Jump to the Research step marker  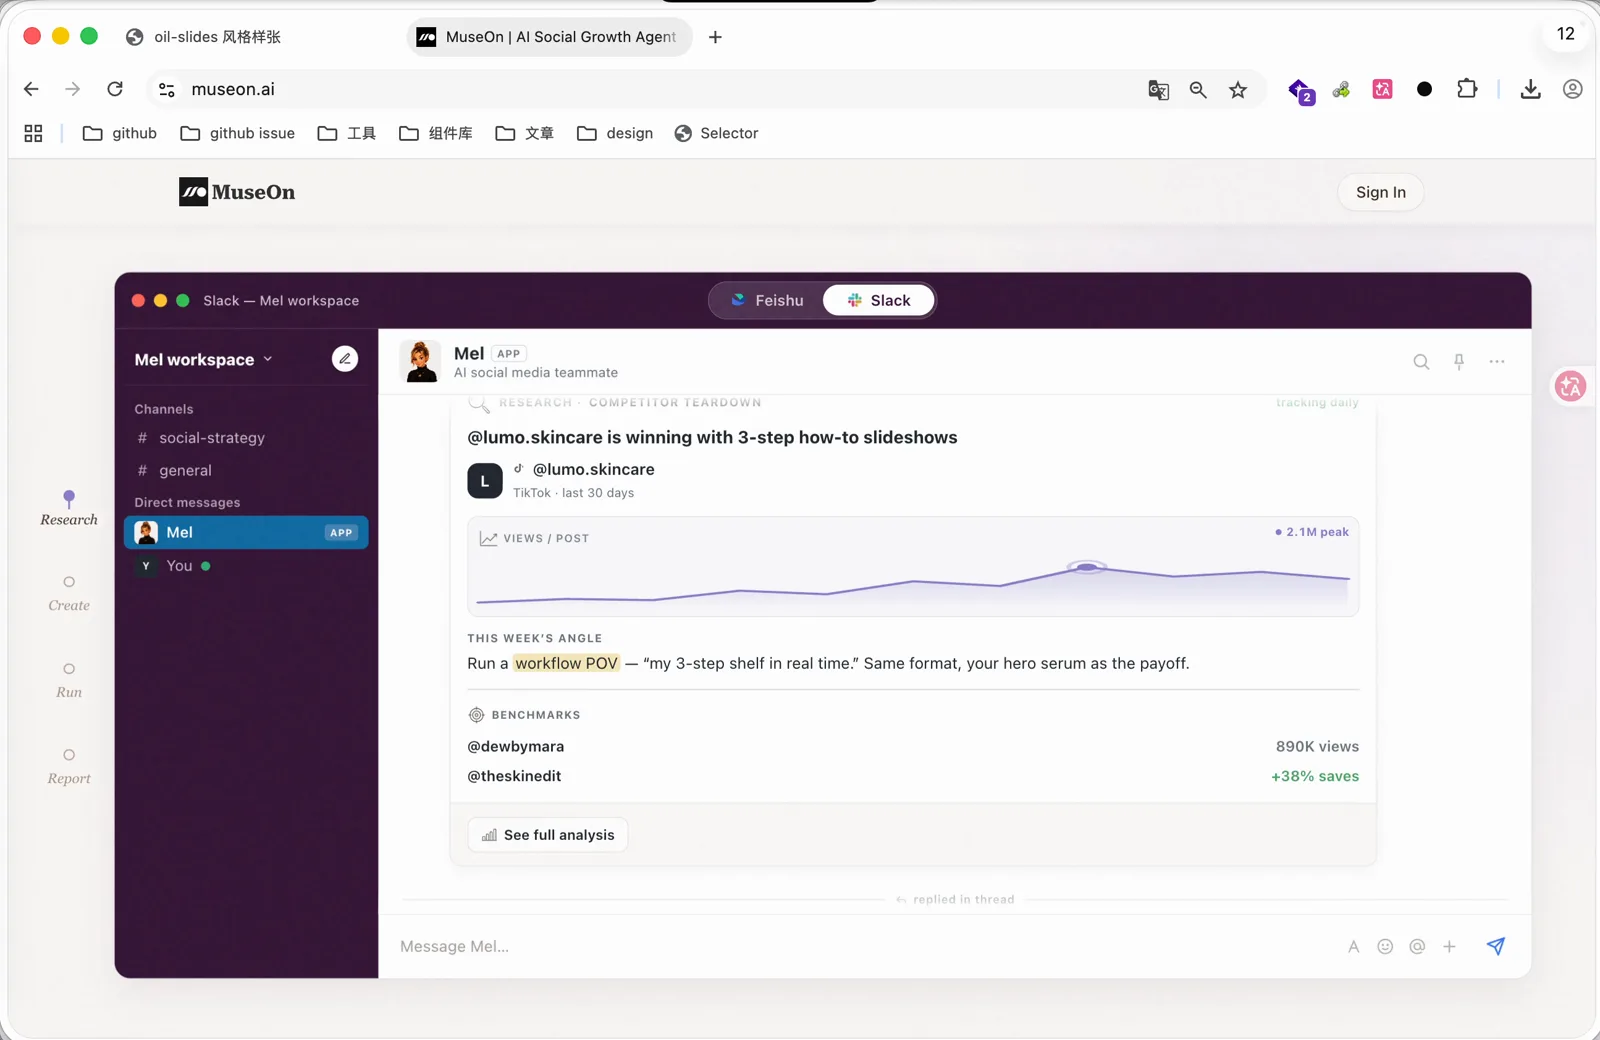point(69,509)
